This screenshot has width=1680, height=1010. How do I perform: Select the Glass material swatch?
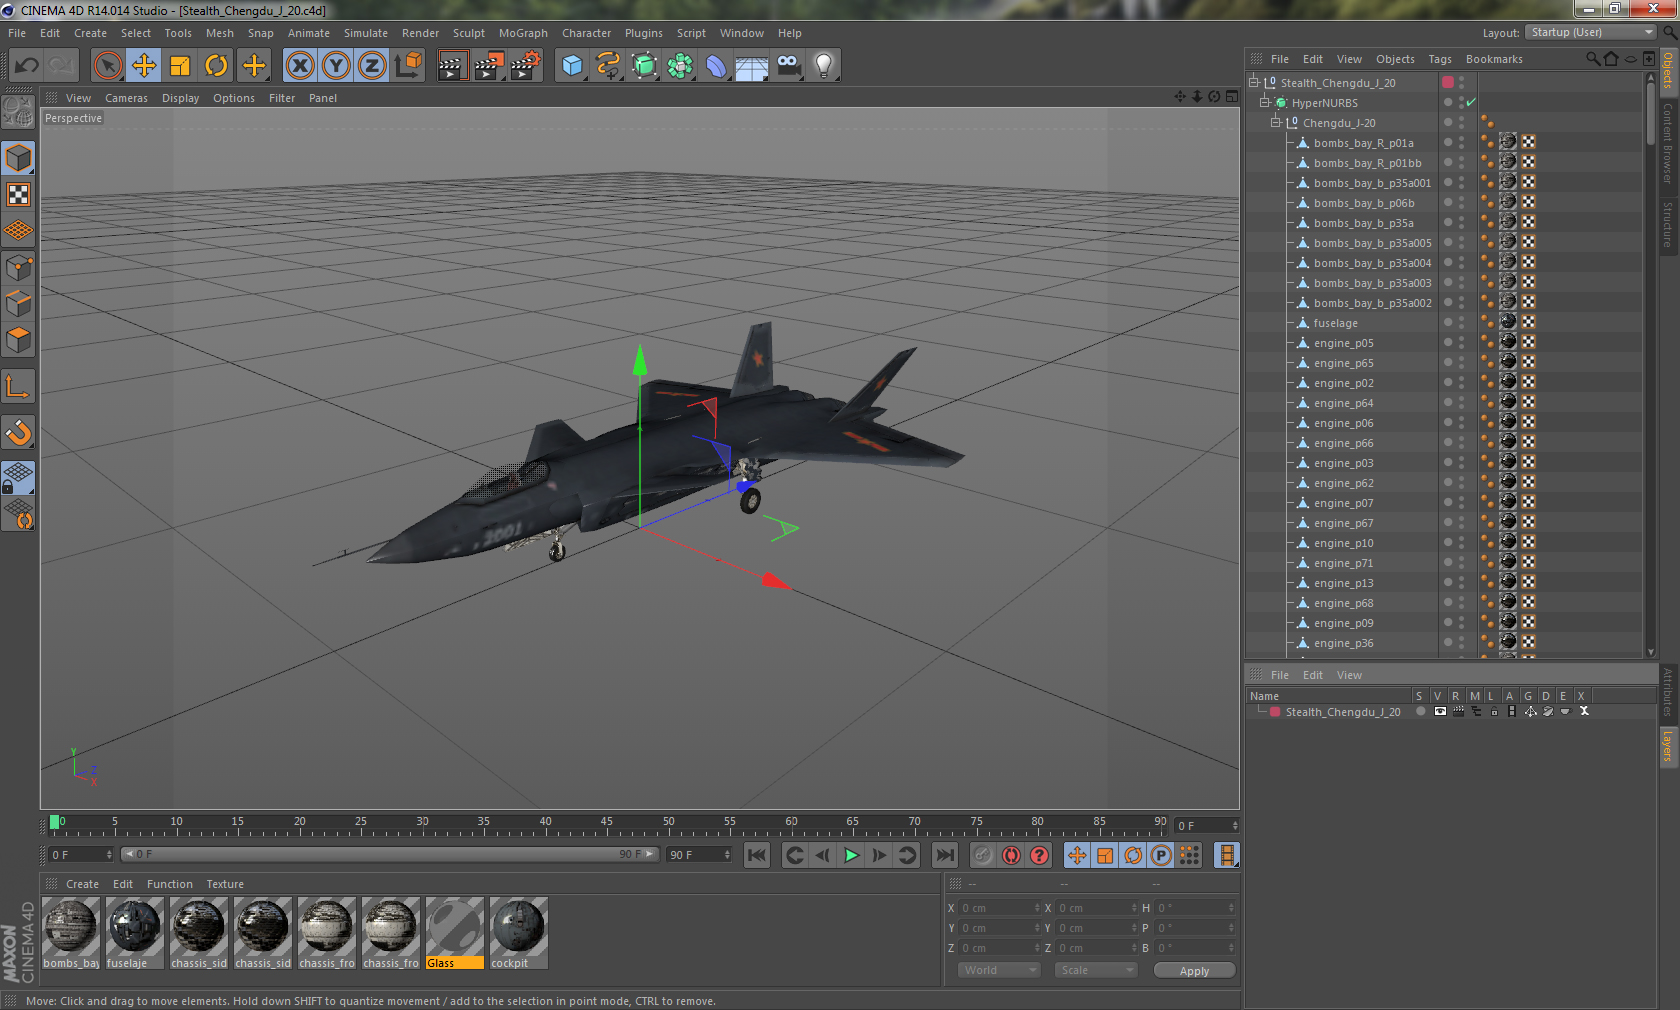pyautogui.click(x=455, y=933)
